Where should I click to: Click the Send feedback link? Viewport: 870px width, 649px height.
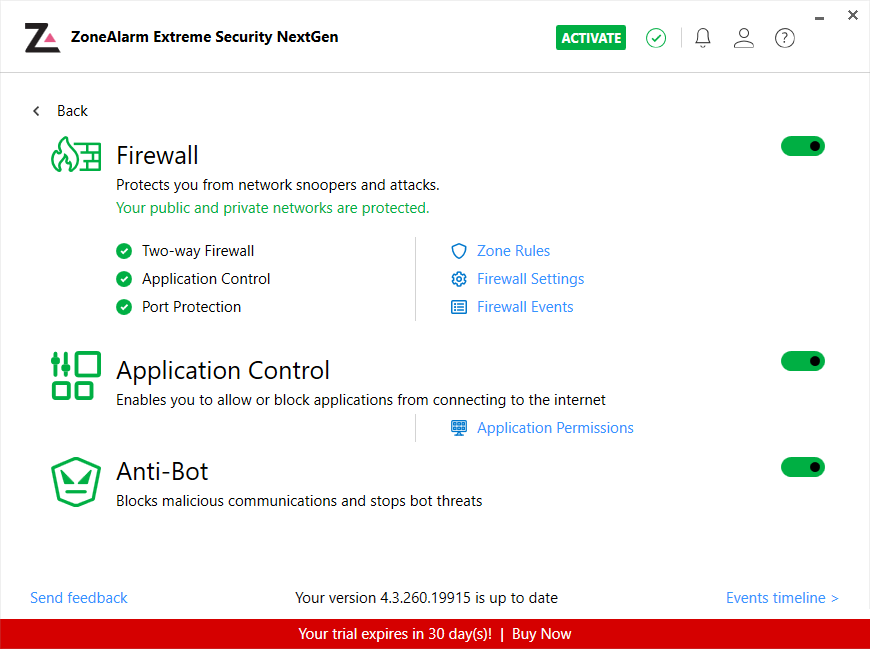tap(79, 598)
